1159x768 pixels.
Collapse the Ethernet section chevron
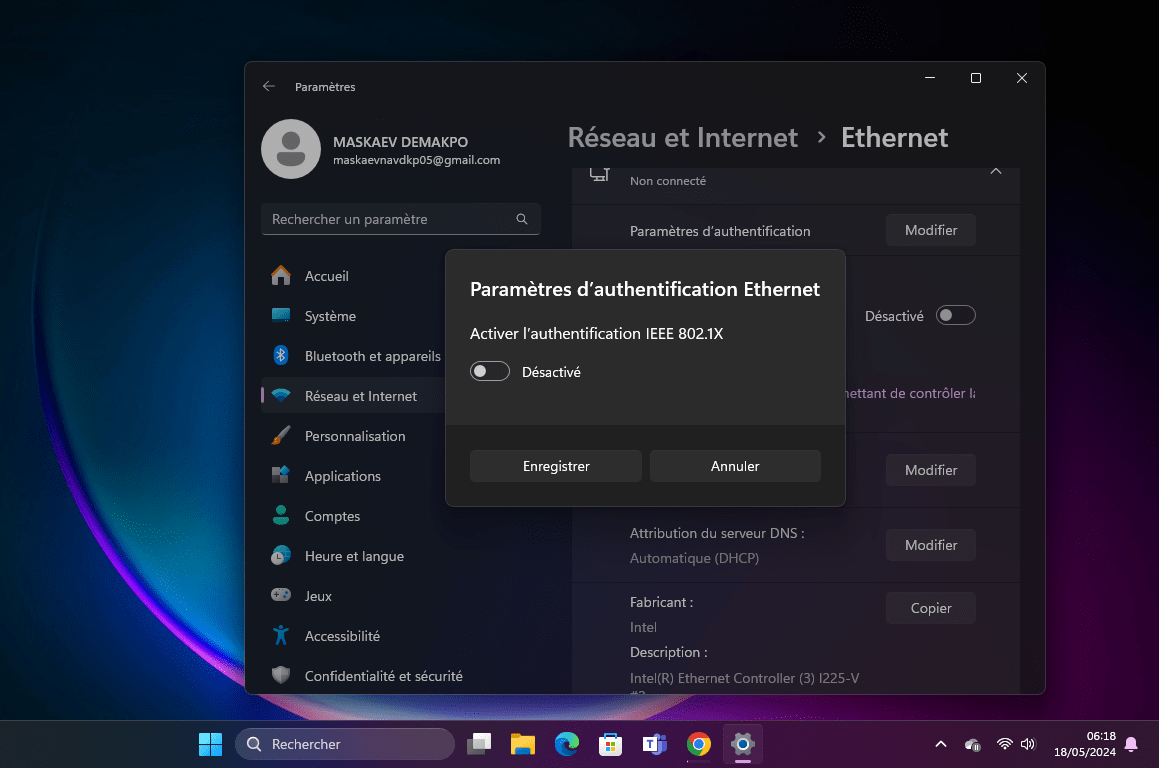tap(996, 171)
